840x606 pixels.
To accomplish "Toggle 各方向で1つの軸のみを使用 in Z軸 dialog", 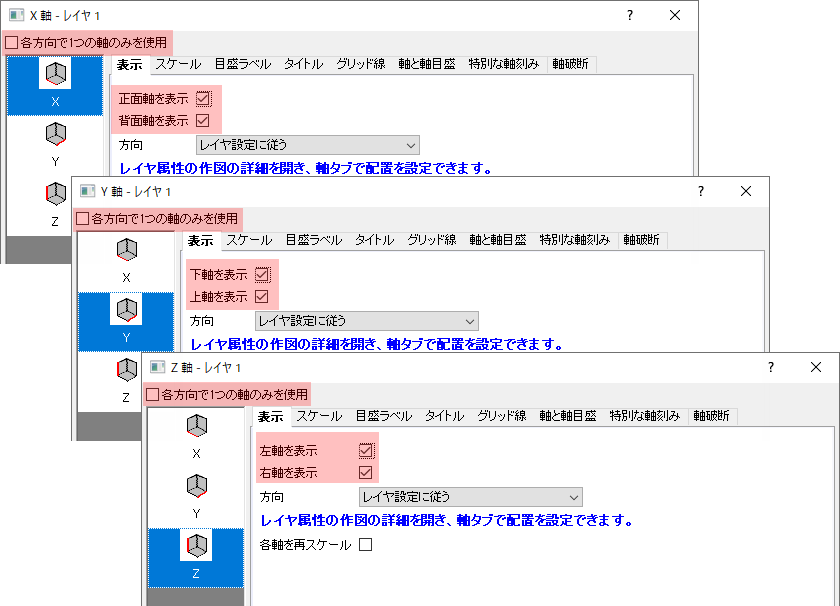I will (153, 395).
